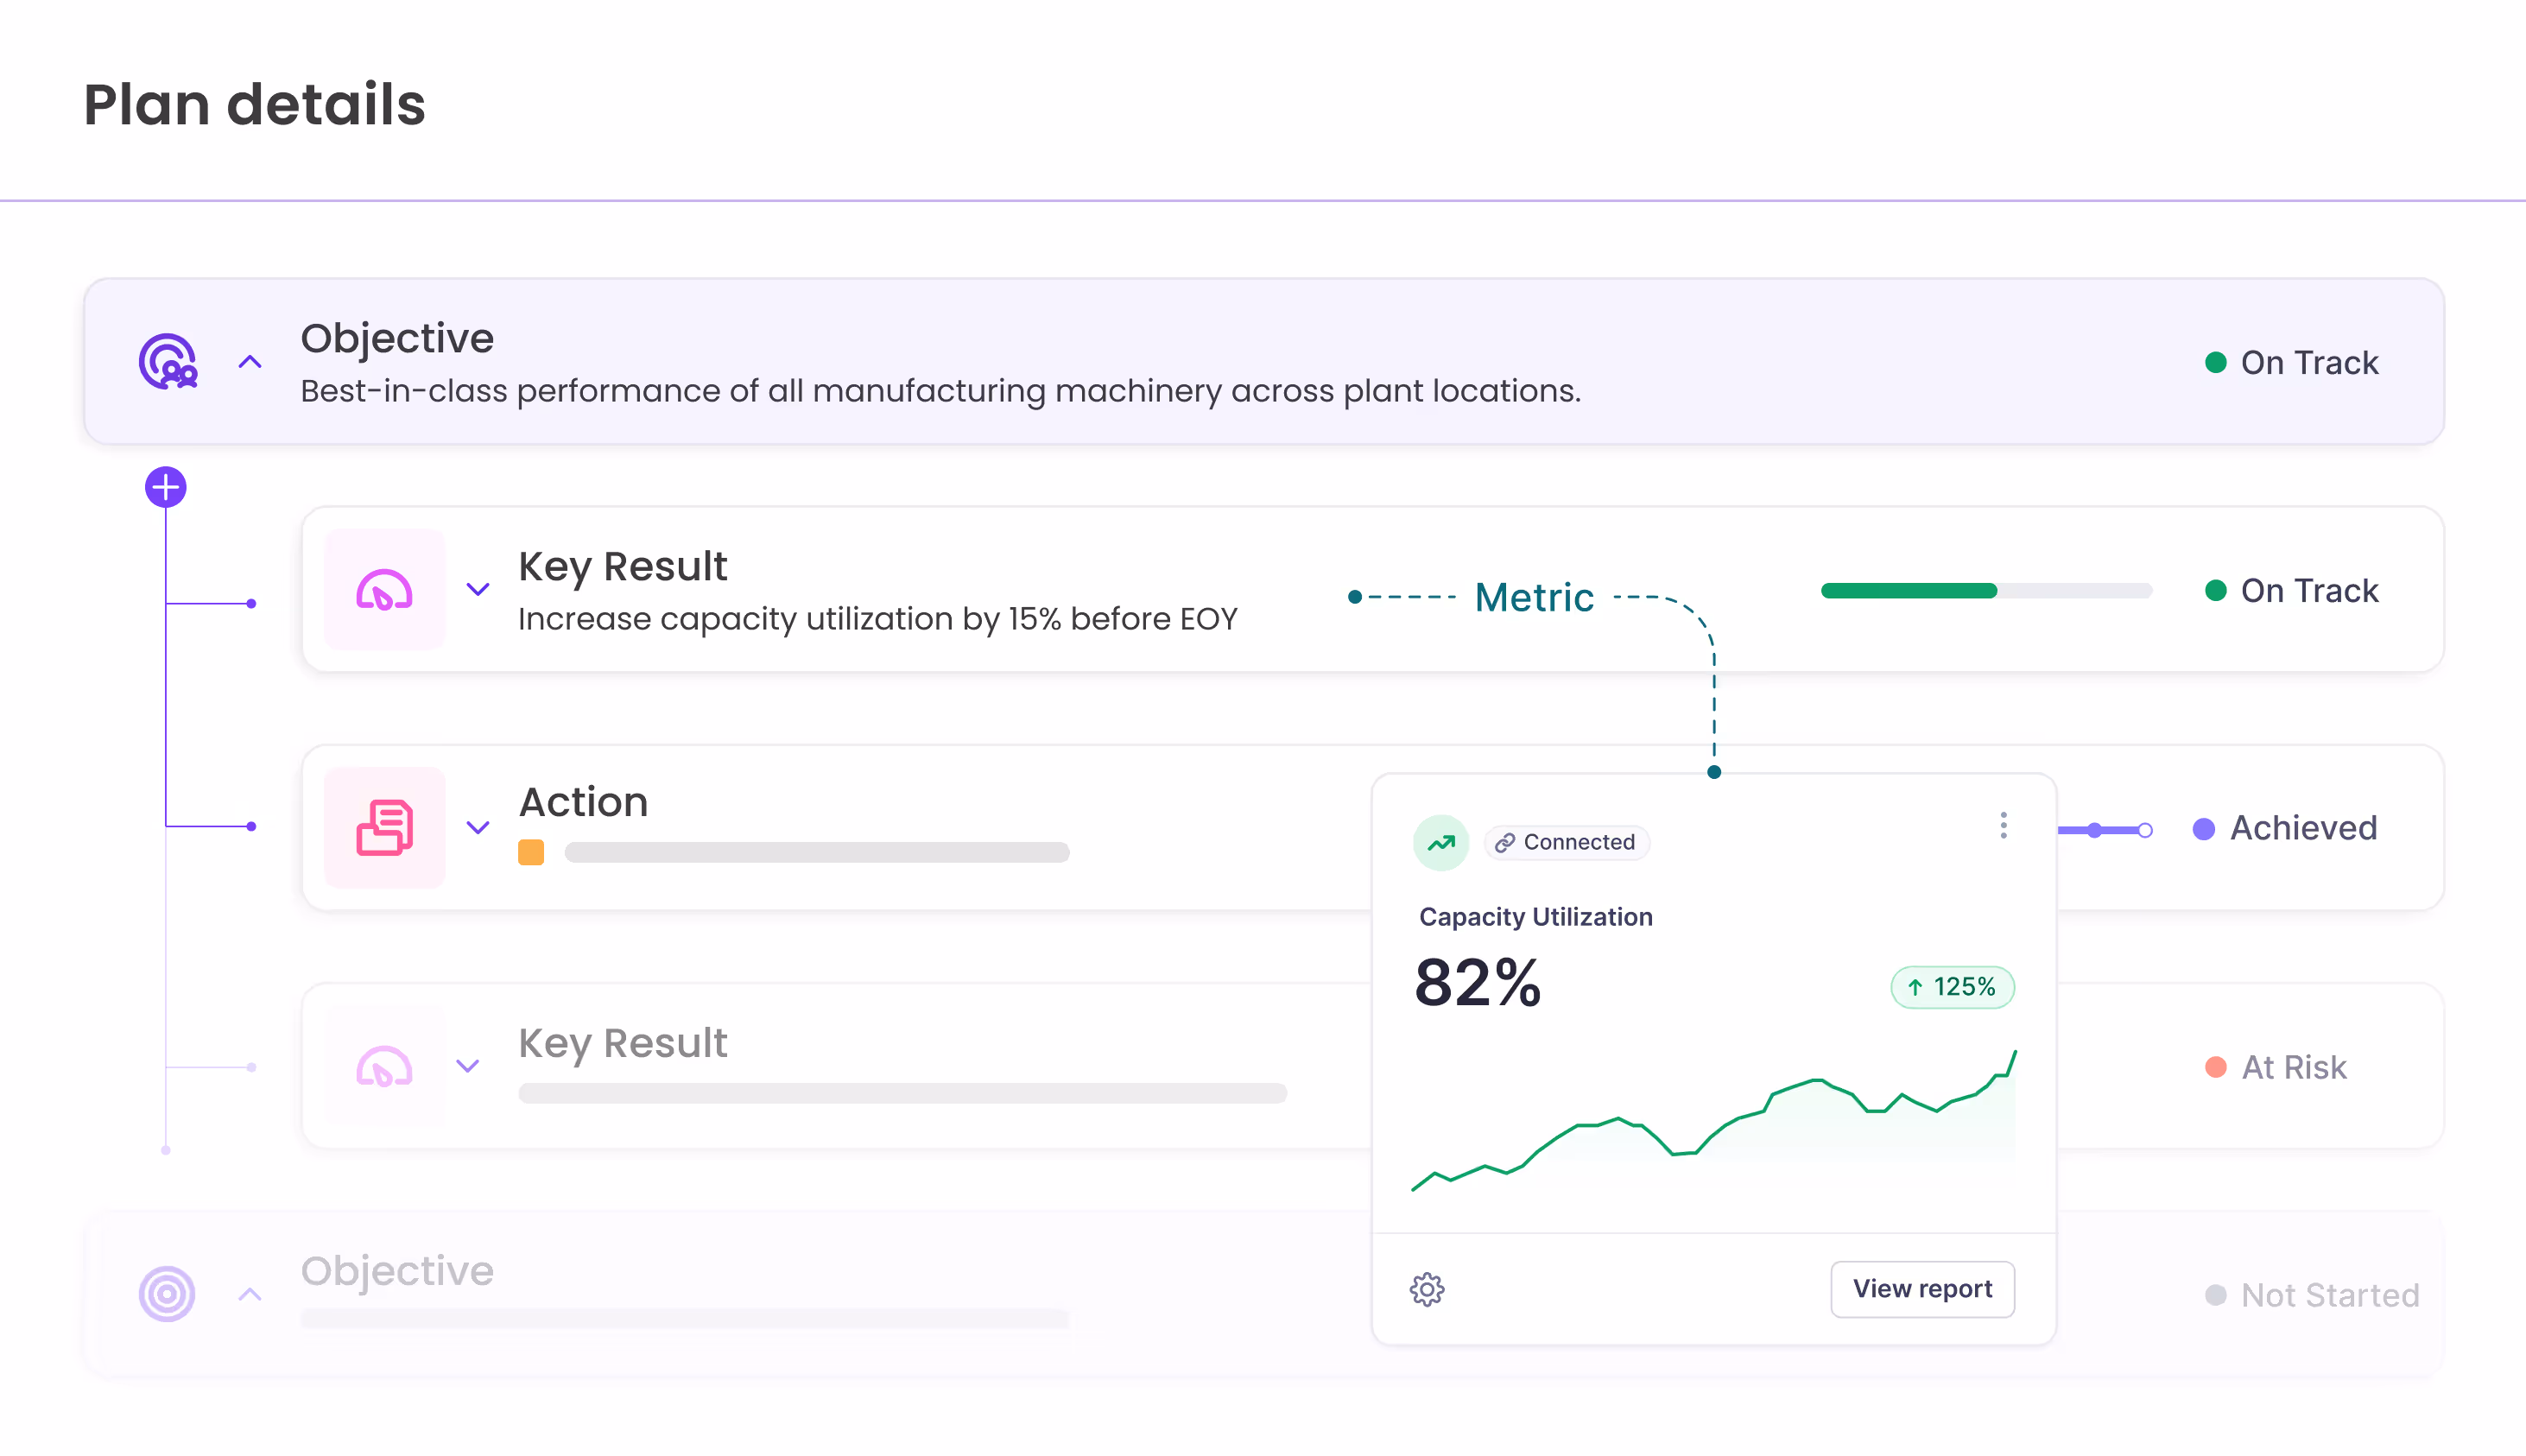Open the metric card settings gear
The height and width of the screenshot is (1456, 2526).
point(1427,1289)
